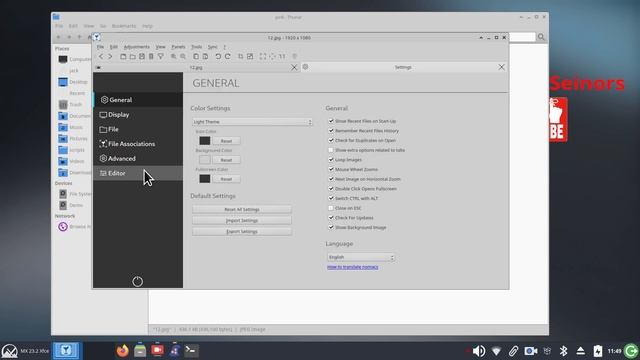
Task: Open the English language dropdown
Action: (361, 257)
